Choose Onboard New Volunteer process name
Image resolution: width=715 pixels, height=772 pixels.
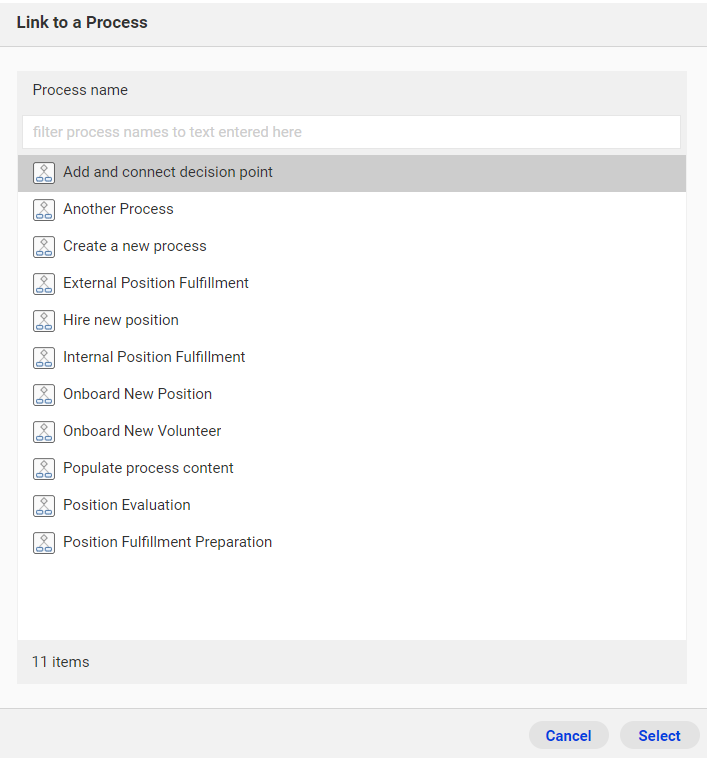click(143, 433)
